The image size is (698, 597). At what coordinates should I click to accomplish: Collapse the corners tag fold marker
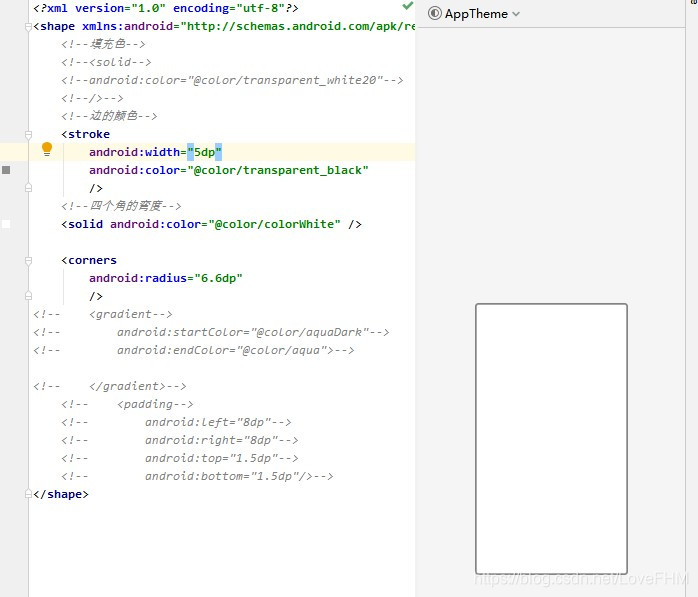coord(28,260)
